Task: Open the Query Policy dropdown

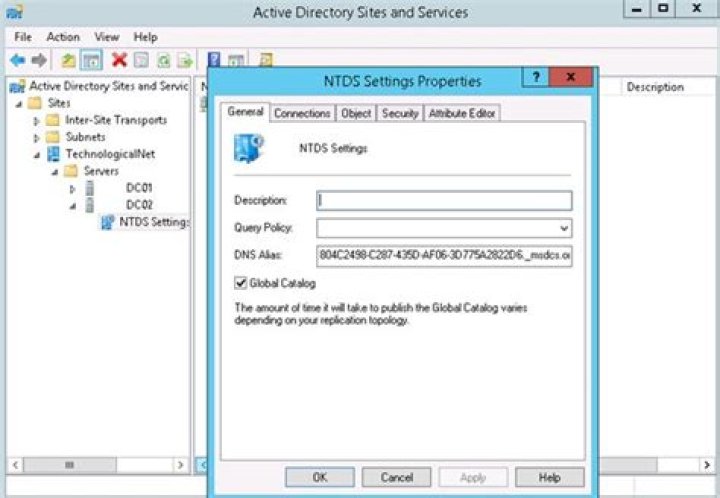Action: (x=564, y=228)
